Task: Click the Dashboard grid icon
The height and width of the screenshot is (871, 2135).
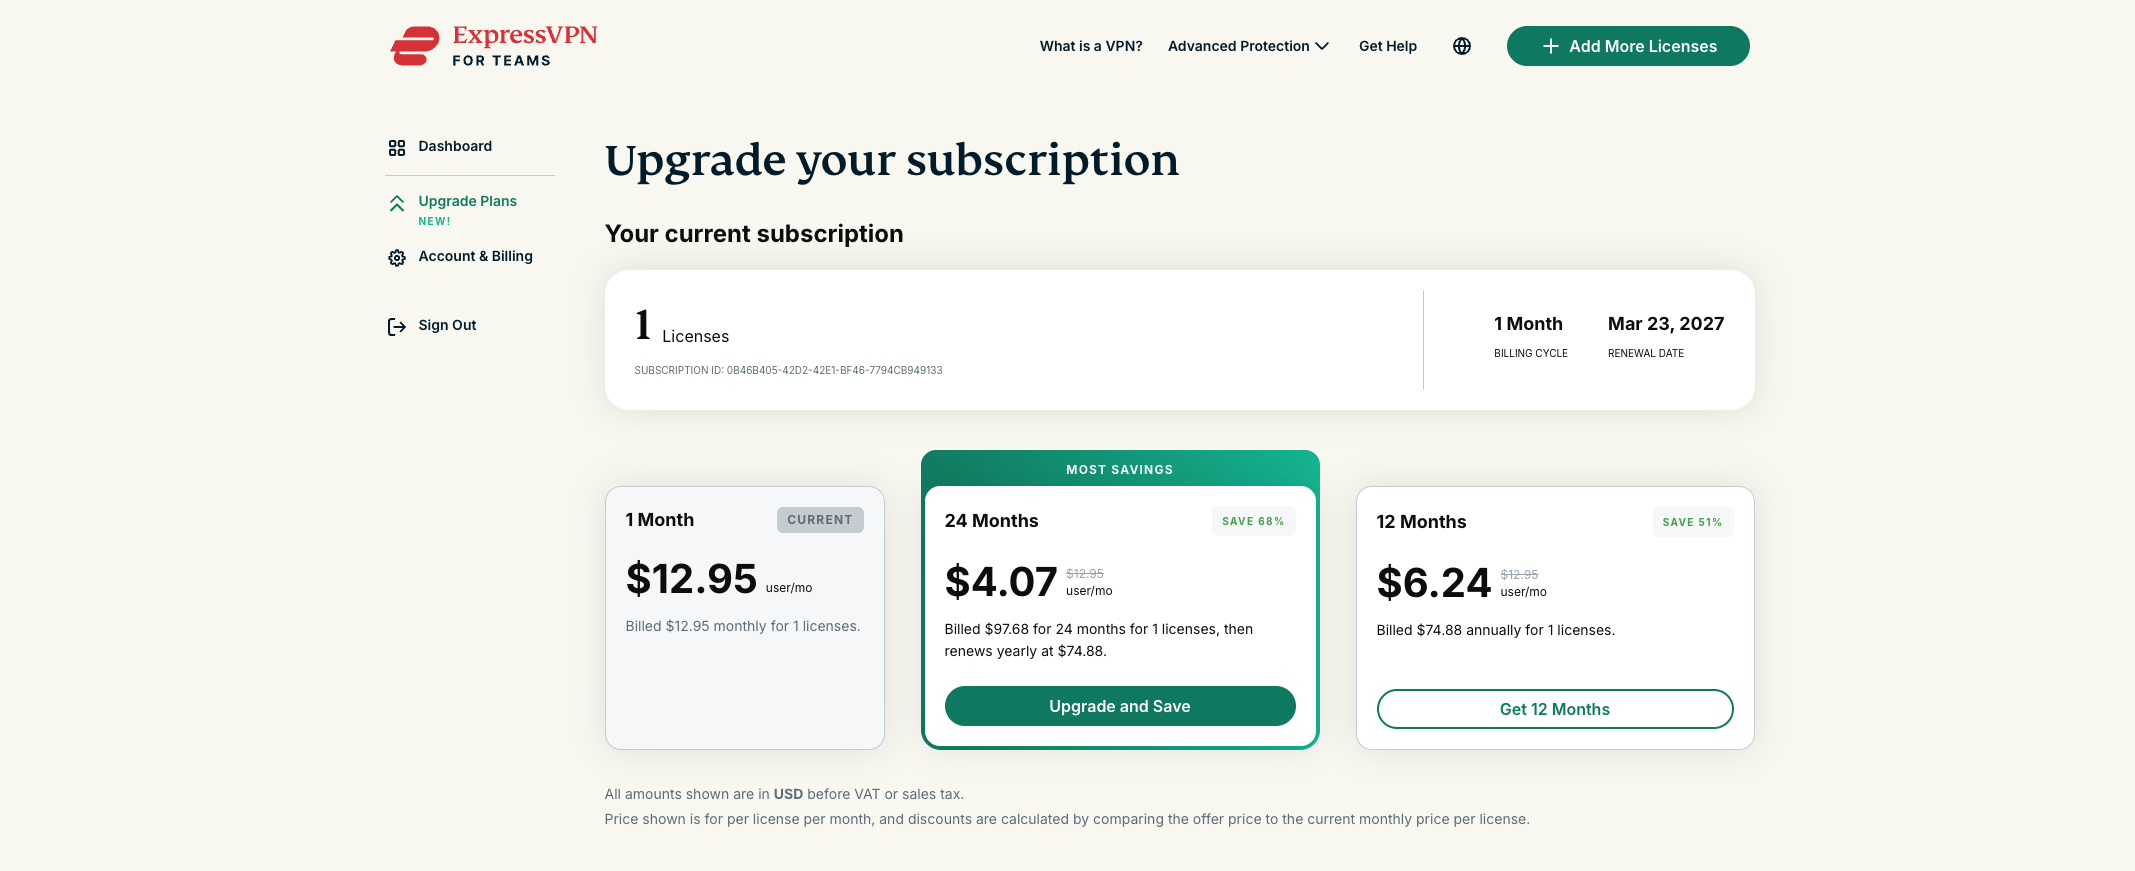Action: [x=397, y=148]
